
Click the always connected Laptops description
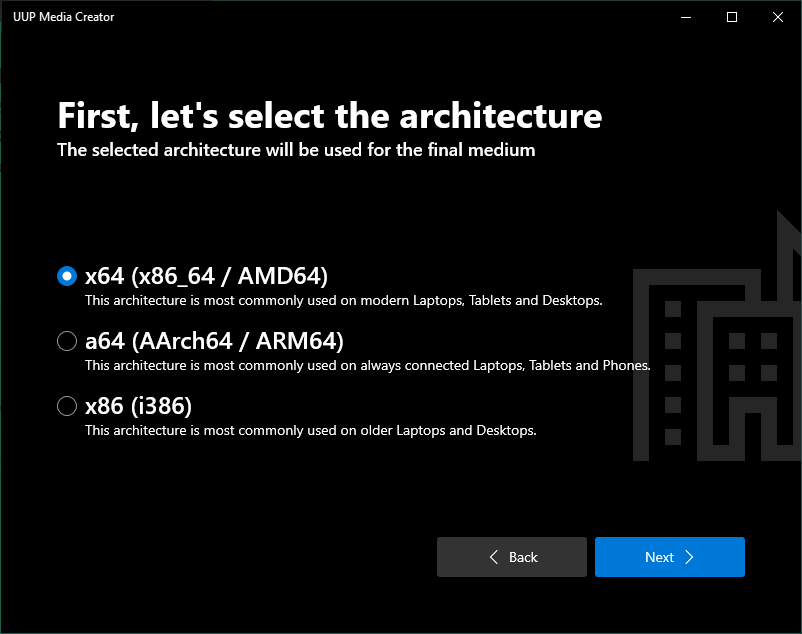(367, 365)
